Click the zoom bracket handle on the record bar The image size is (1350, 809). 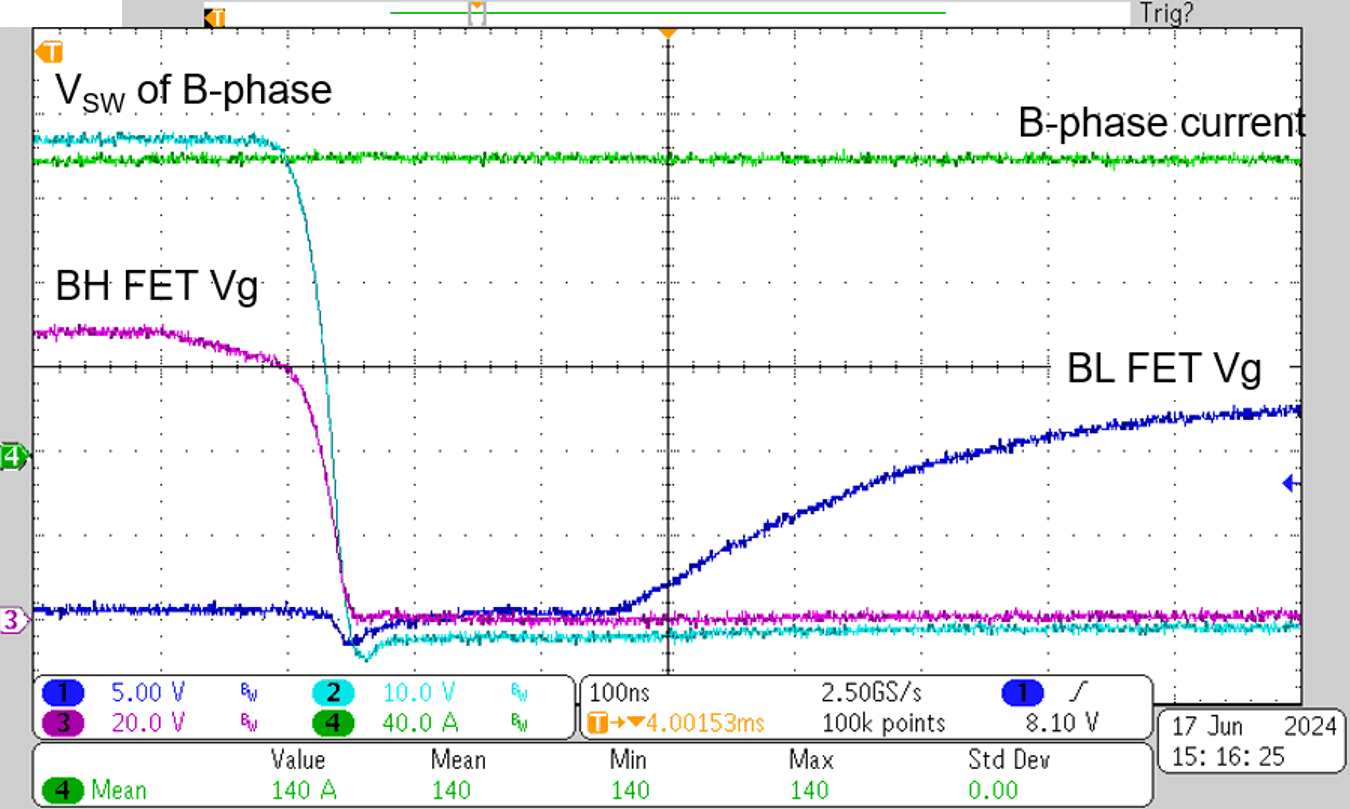pyautogui.click(x=478, y=13)
